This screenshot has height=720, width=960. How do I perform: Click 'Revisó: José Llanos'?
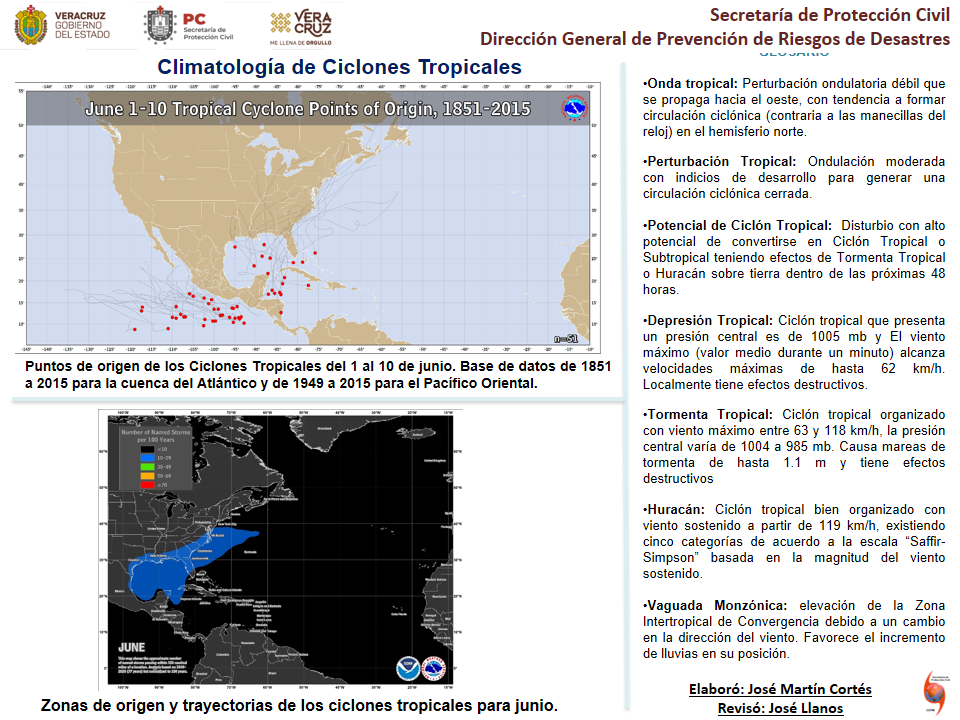[x=780, y=708]
